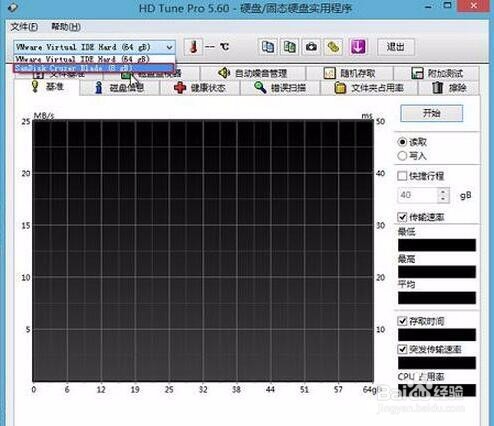Switch to the 文件夹占用率 tab

[369, 88]
